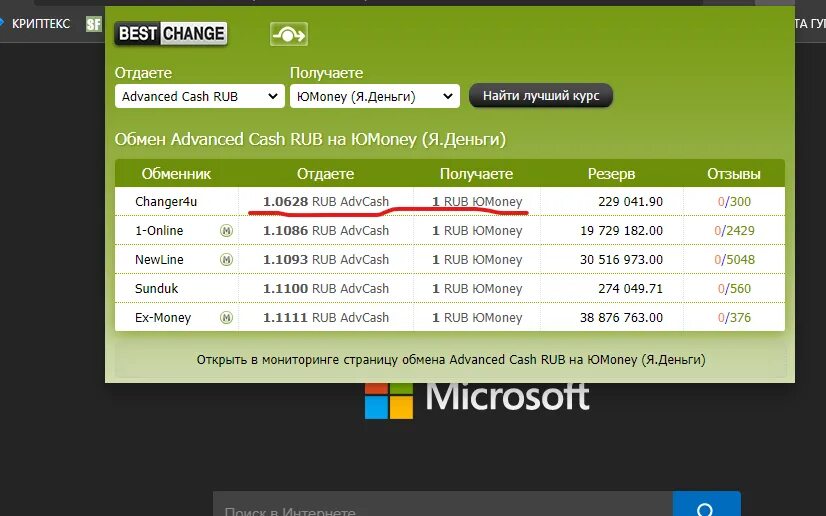826x516 pixels.
Task: Click the swap direction arrow icon
Action: coord(289,34)
